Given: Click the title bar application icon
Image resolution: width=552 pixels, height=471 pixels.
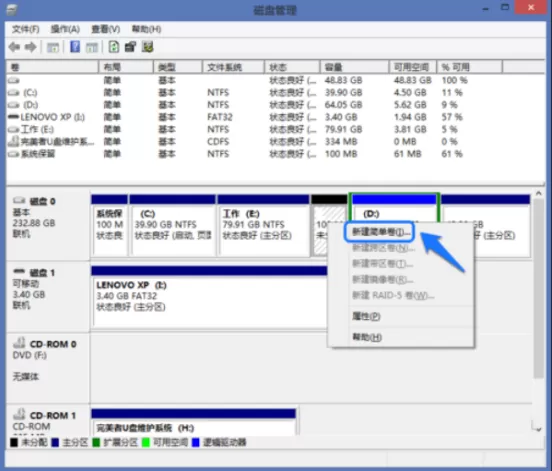Looking at the screenshot, I should [12, 10].
